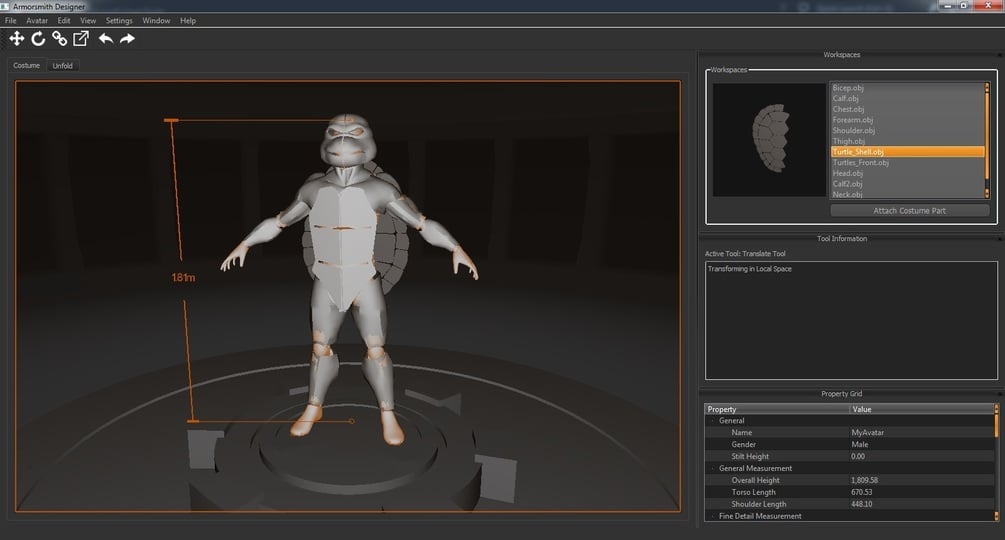The height and width of the screenshot is (540, 1005).
Task: Click the Property column header
Action: click(777, 409)
